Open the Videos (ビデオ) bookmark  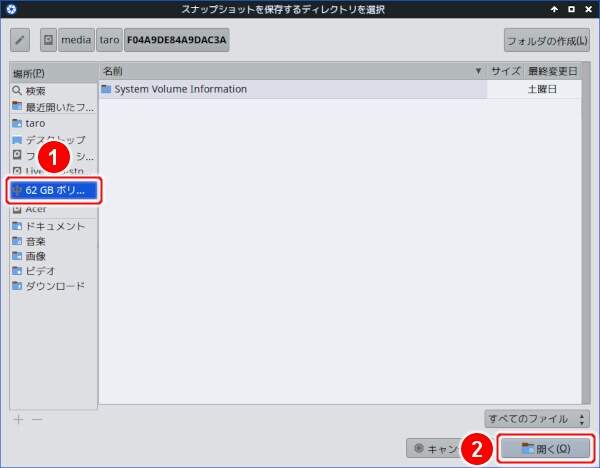tap(40, 271)
